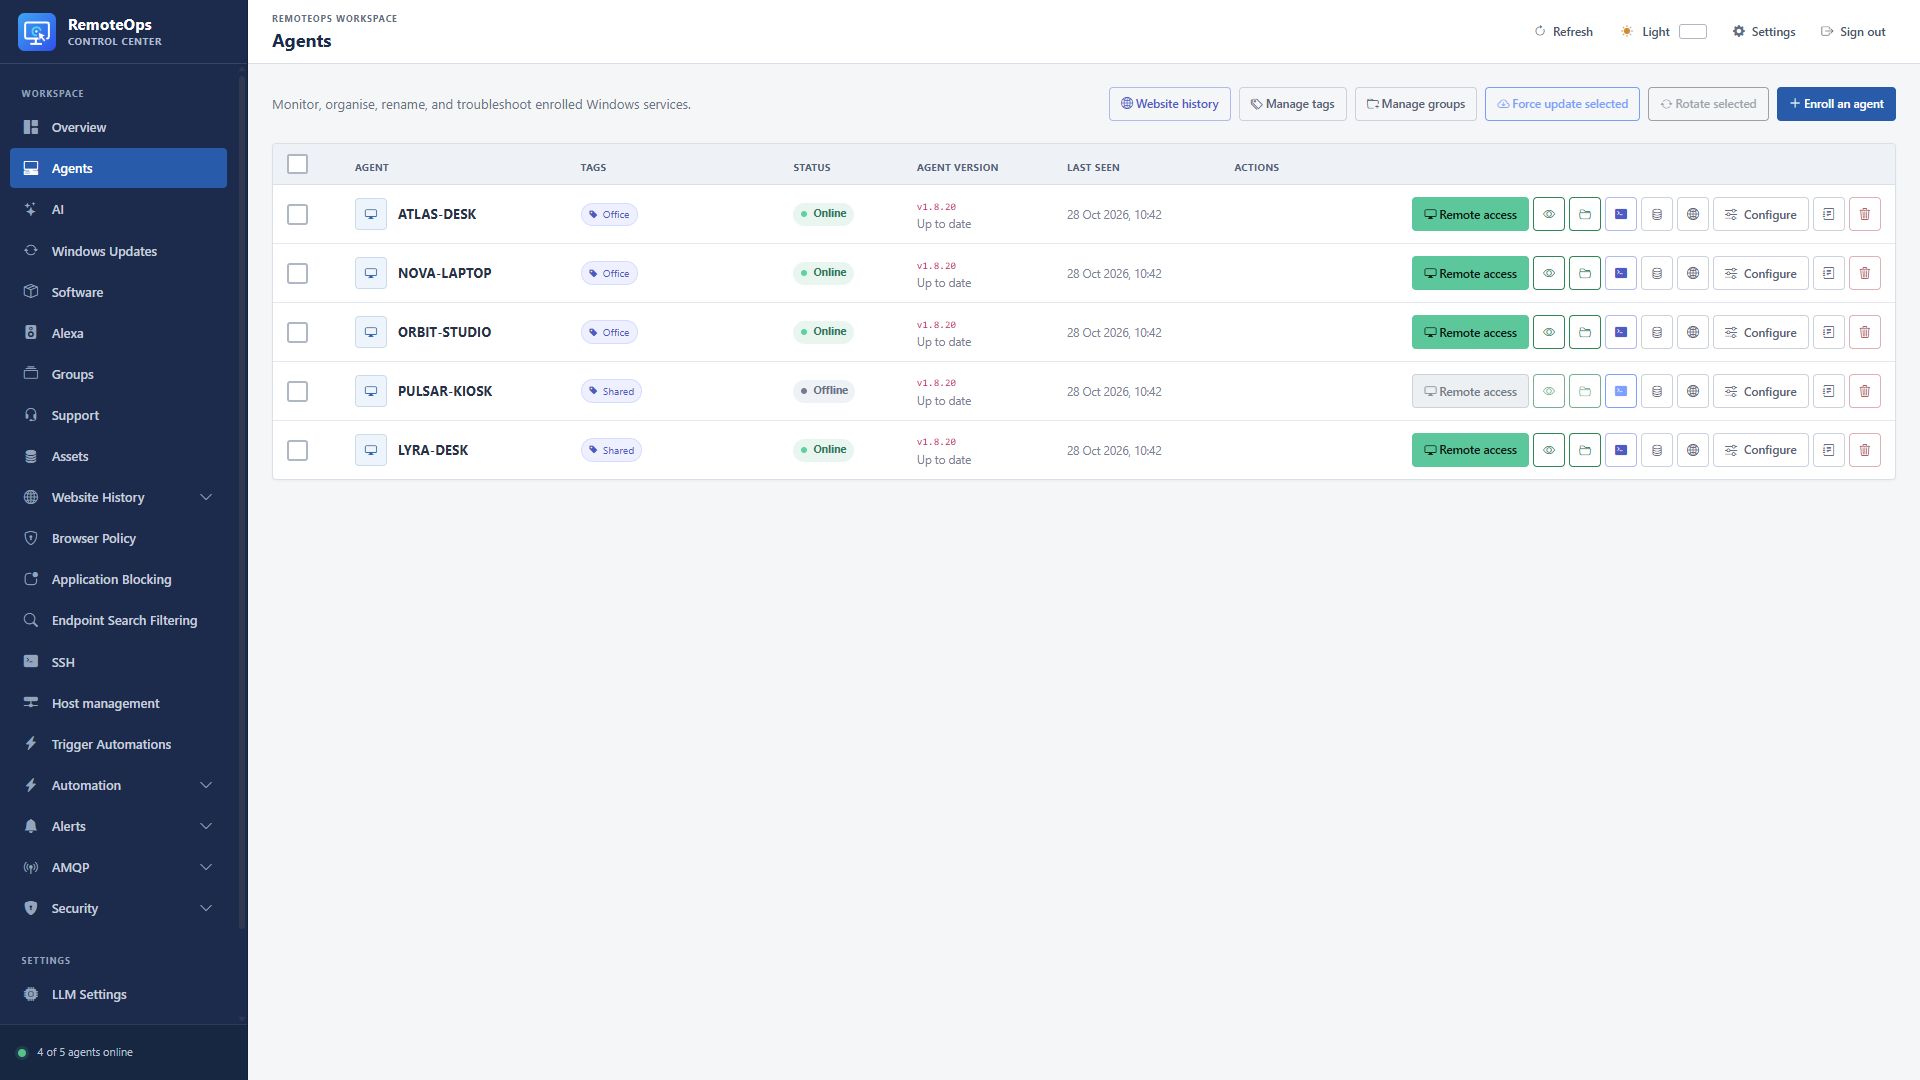Delete PULSAR-KIOSK using trash icon
This screenshot has width=1920, height=1080.
click(x=1865, y=391)
